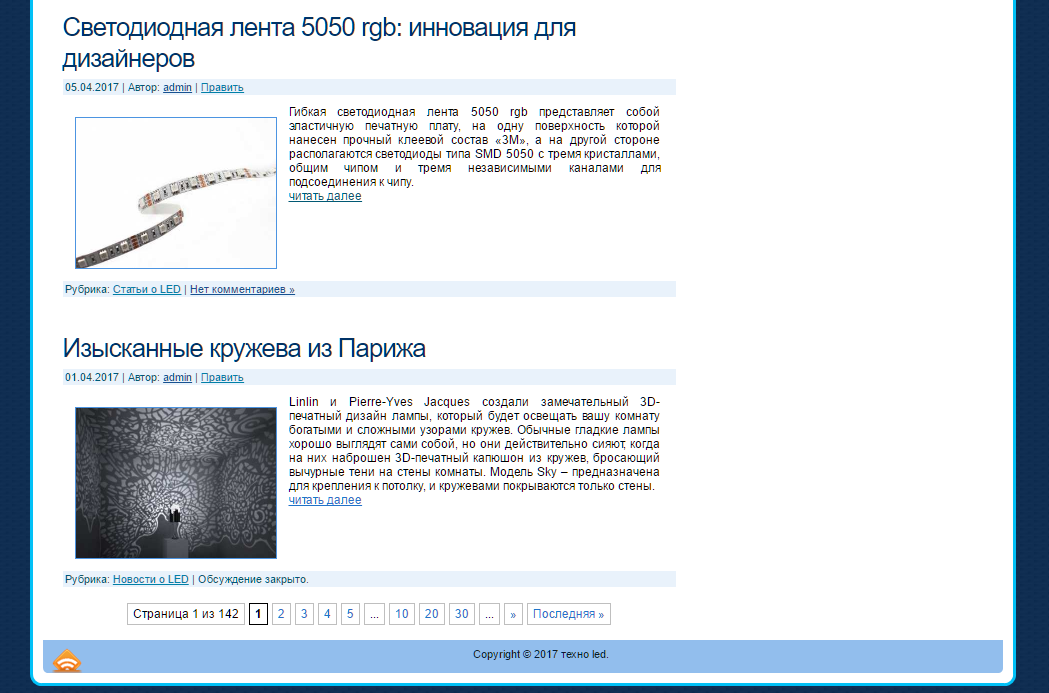This screenshot has width=1049, height=693.
Task: Jump to pagination page 20
Action: click(432, 614)
